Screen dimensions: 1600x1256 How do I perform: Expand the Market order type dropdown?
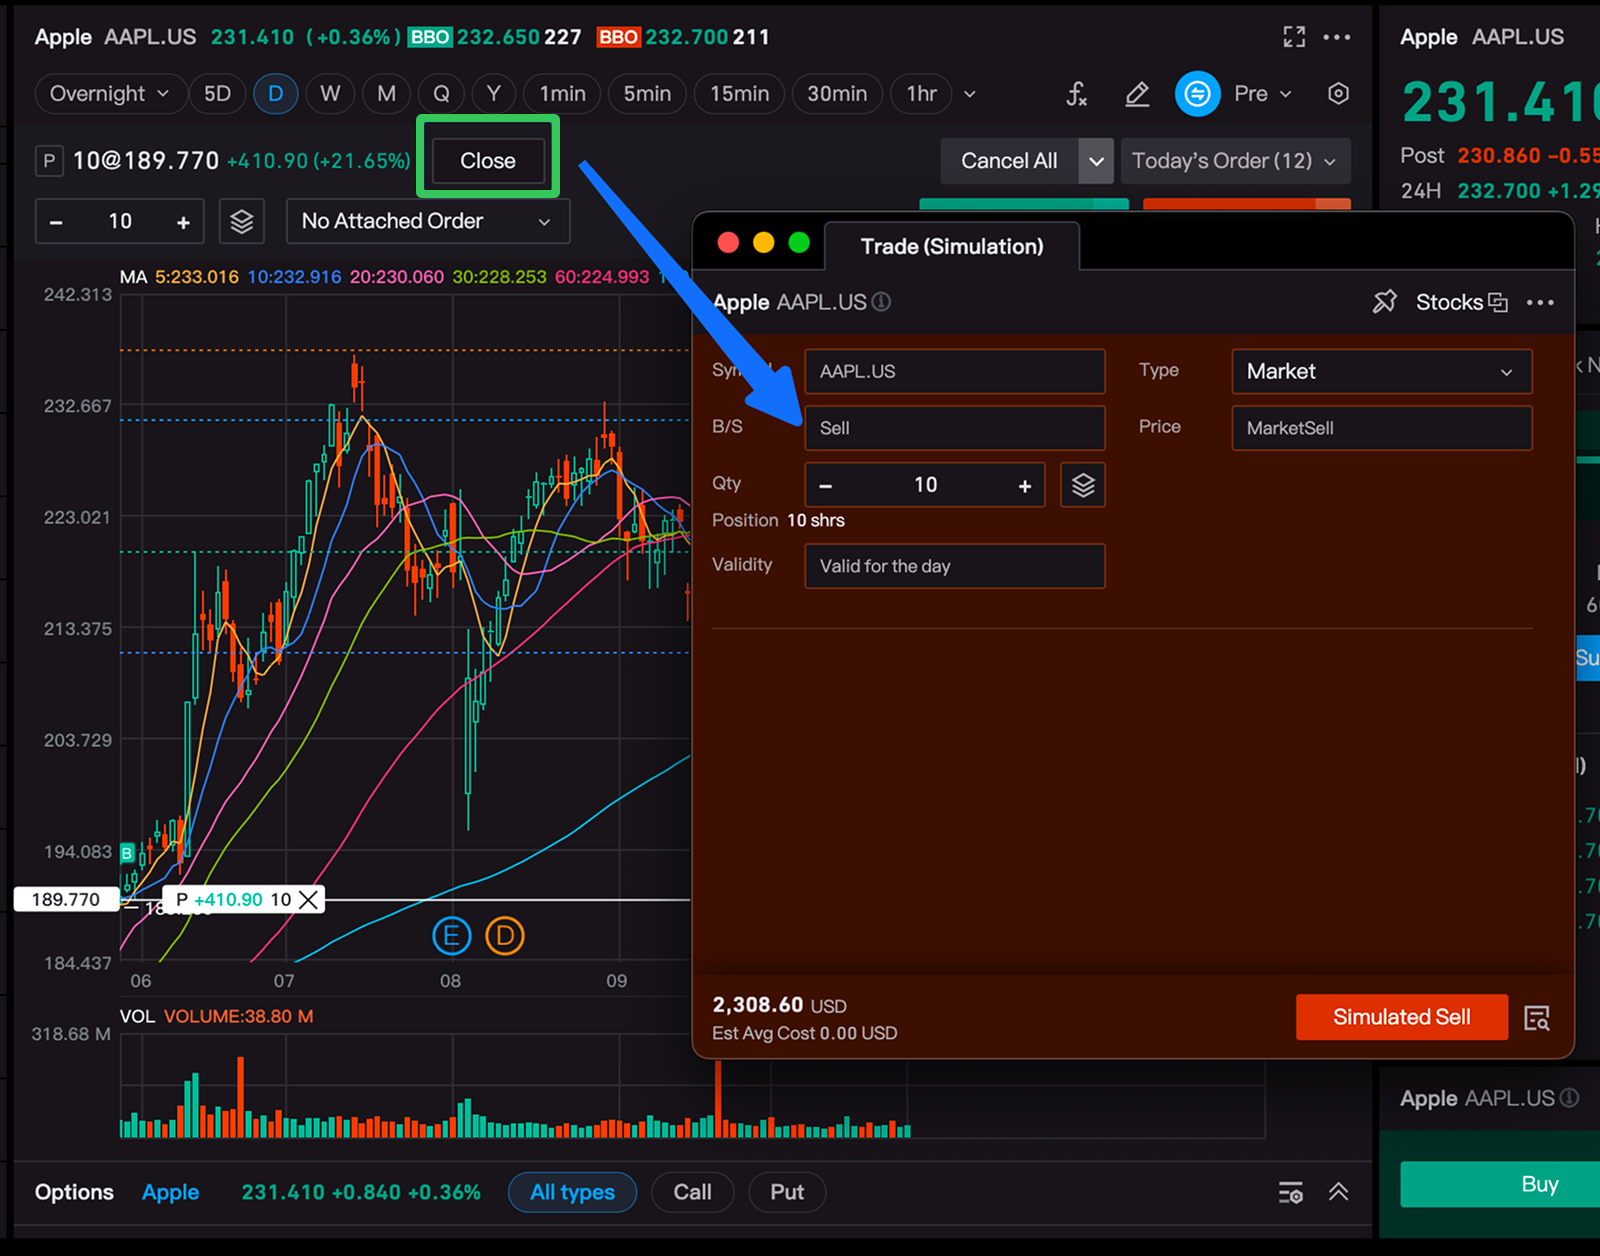1381,372
